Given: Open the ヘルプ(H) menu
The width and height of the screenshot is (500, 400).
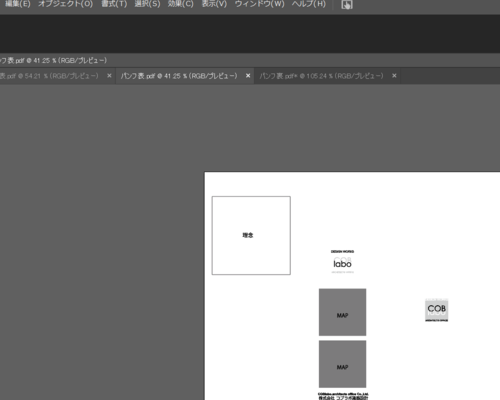Looking at the screenshot, I should [309, 4].
